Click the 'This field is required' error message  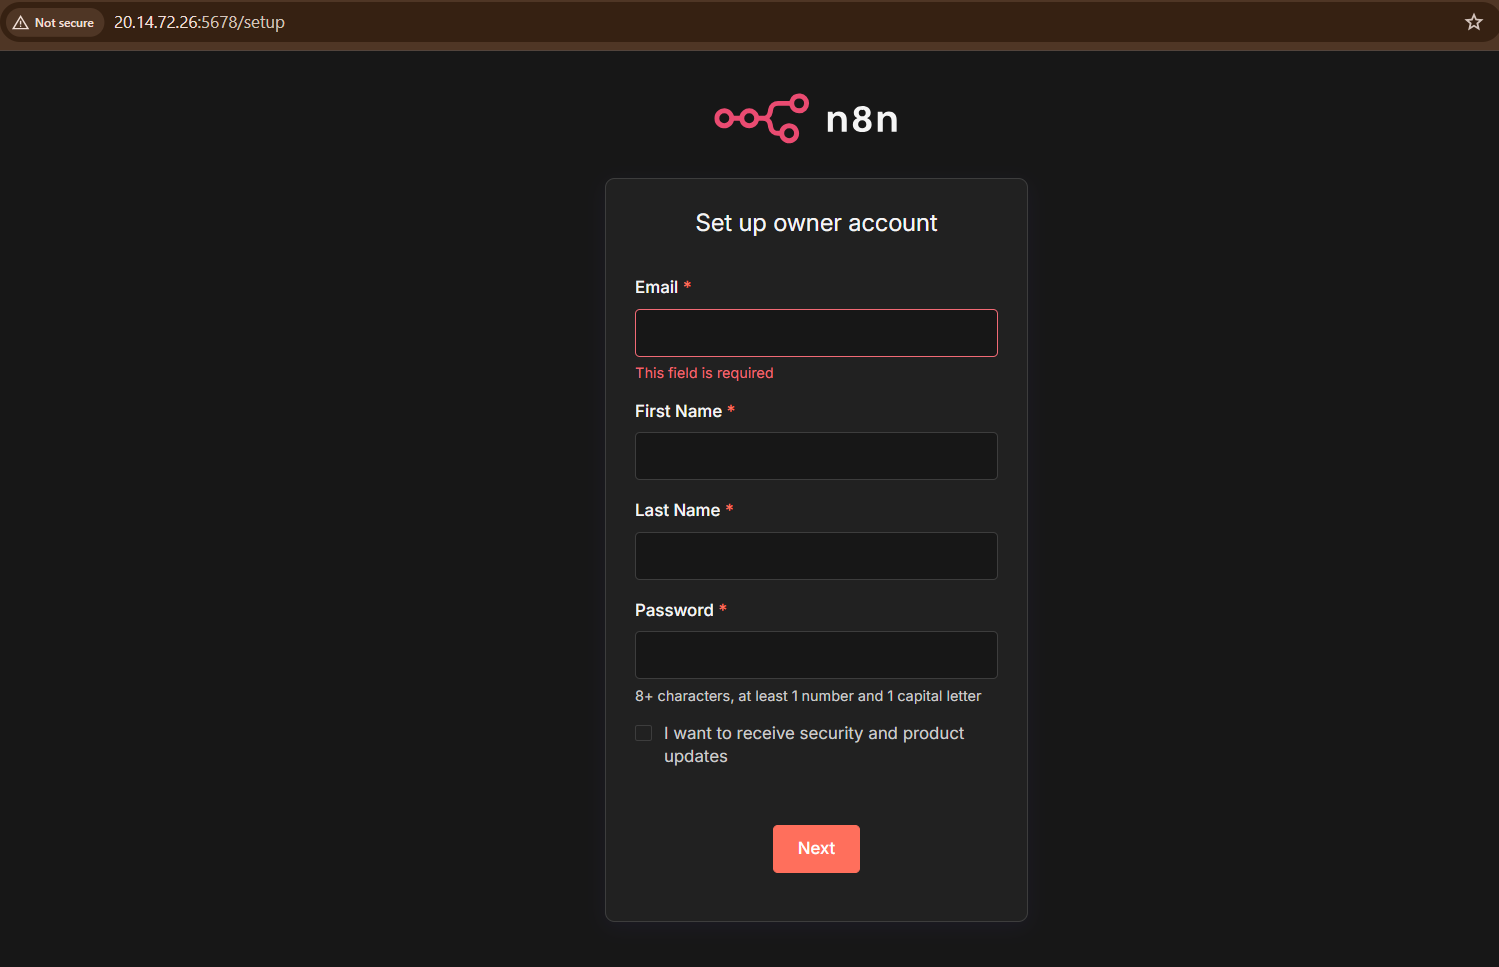[704, 373]
